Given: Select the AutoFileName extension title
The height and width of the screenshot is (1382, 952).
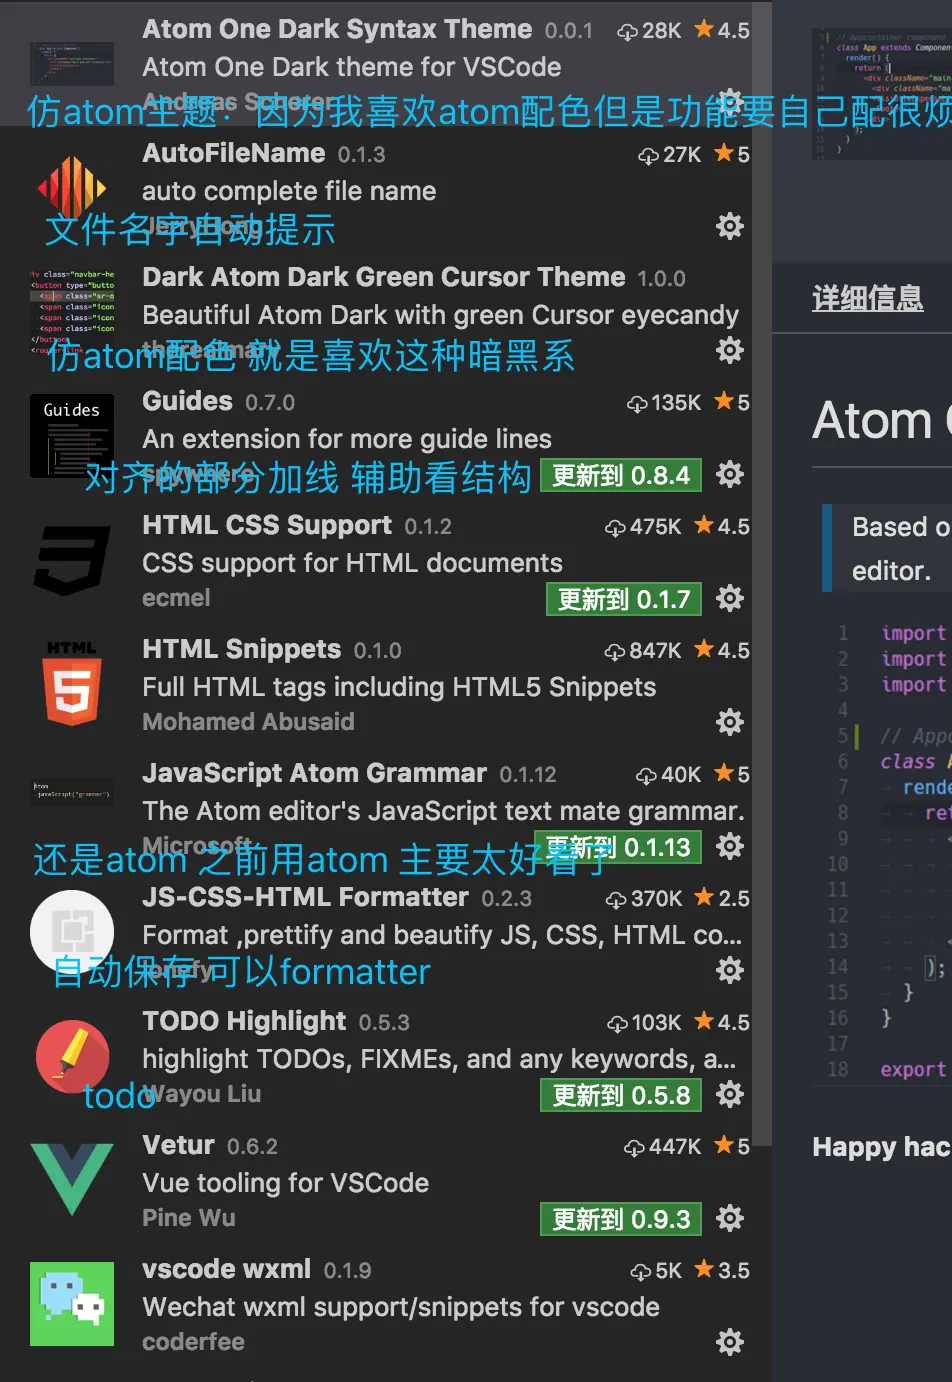Looking at the screenshot, I should 234,153.
